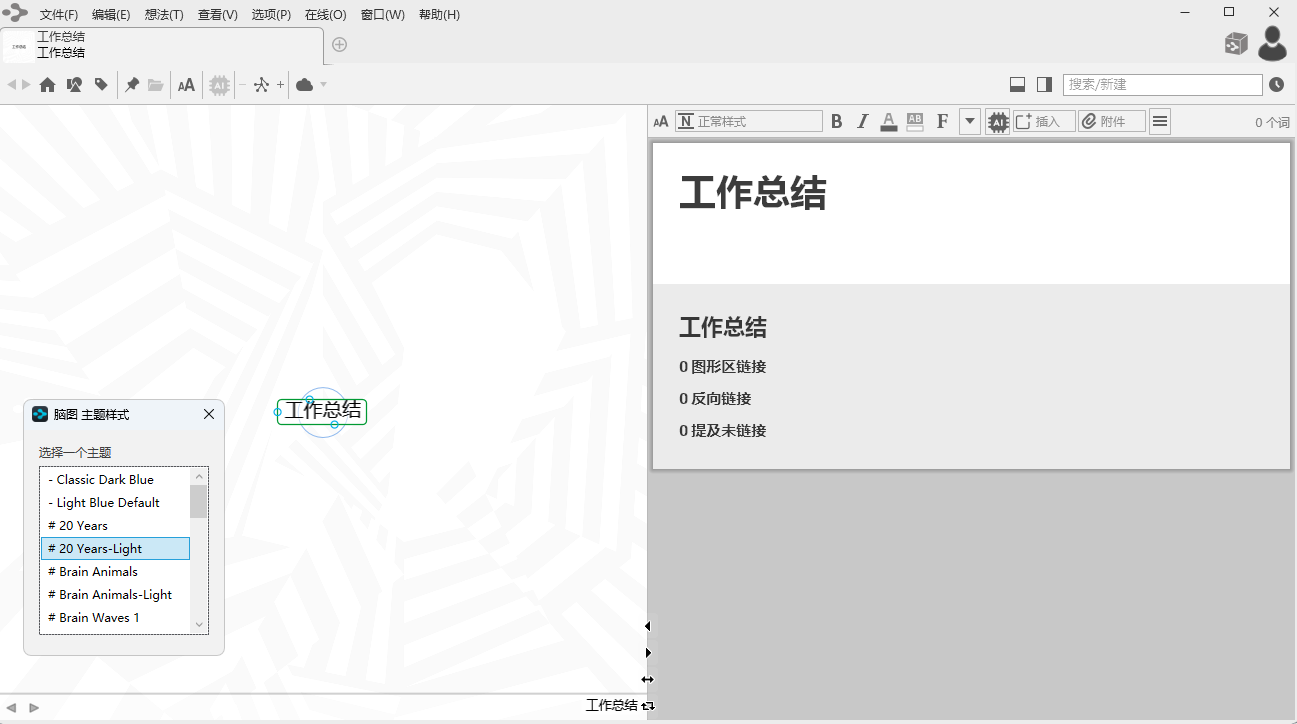Click the cloud sync icon
This screenshot has width=1297, height=724.
pyautogui.click(x=304, y=85)
